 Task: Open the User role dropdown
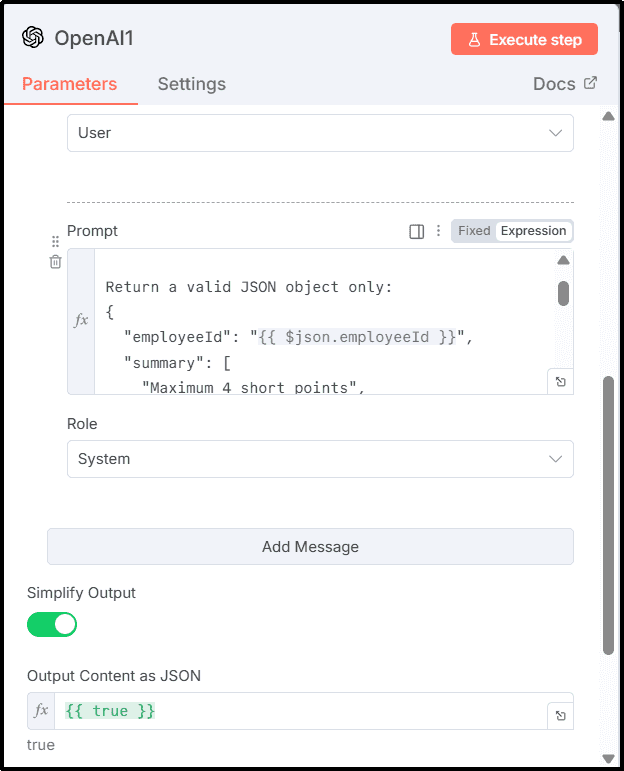click(320, 133)
